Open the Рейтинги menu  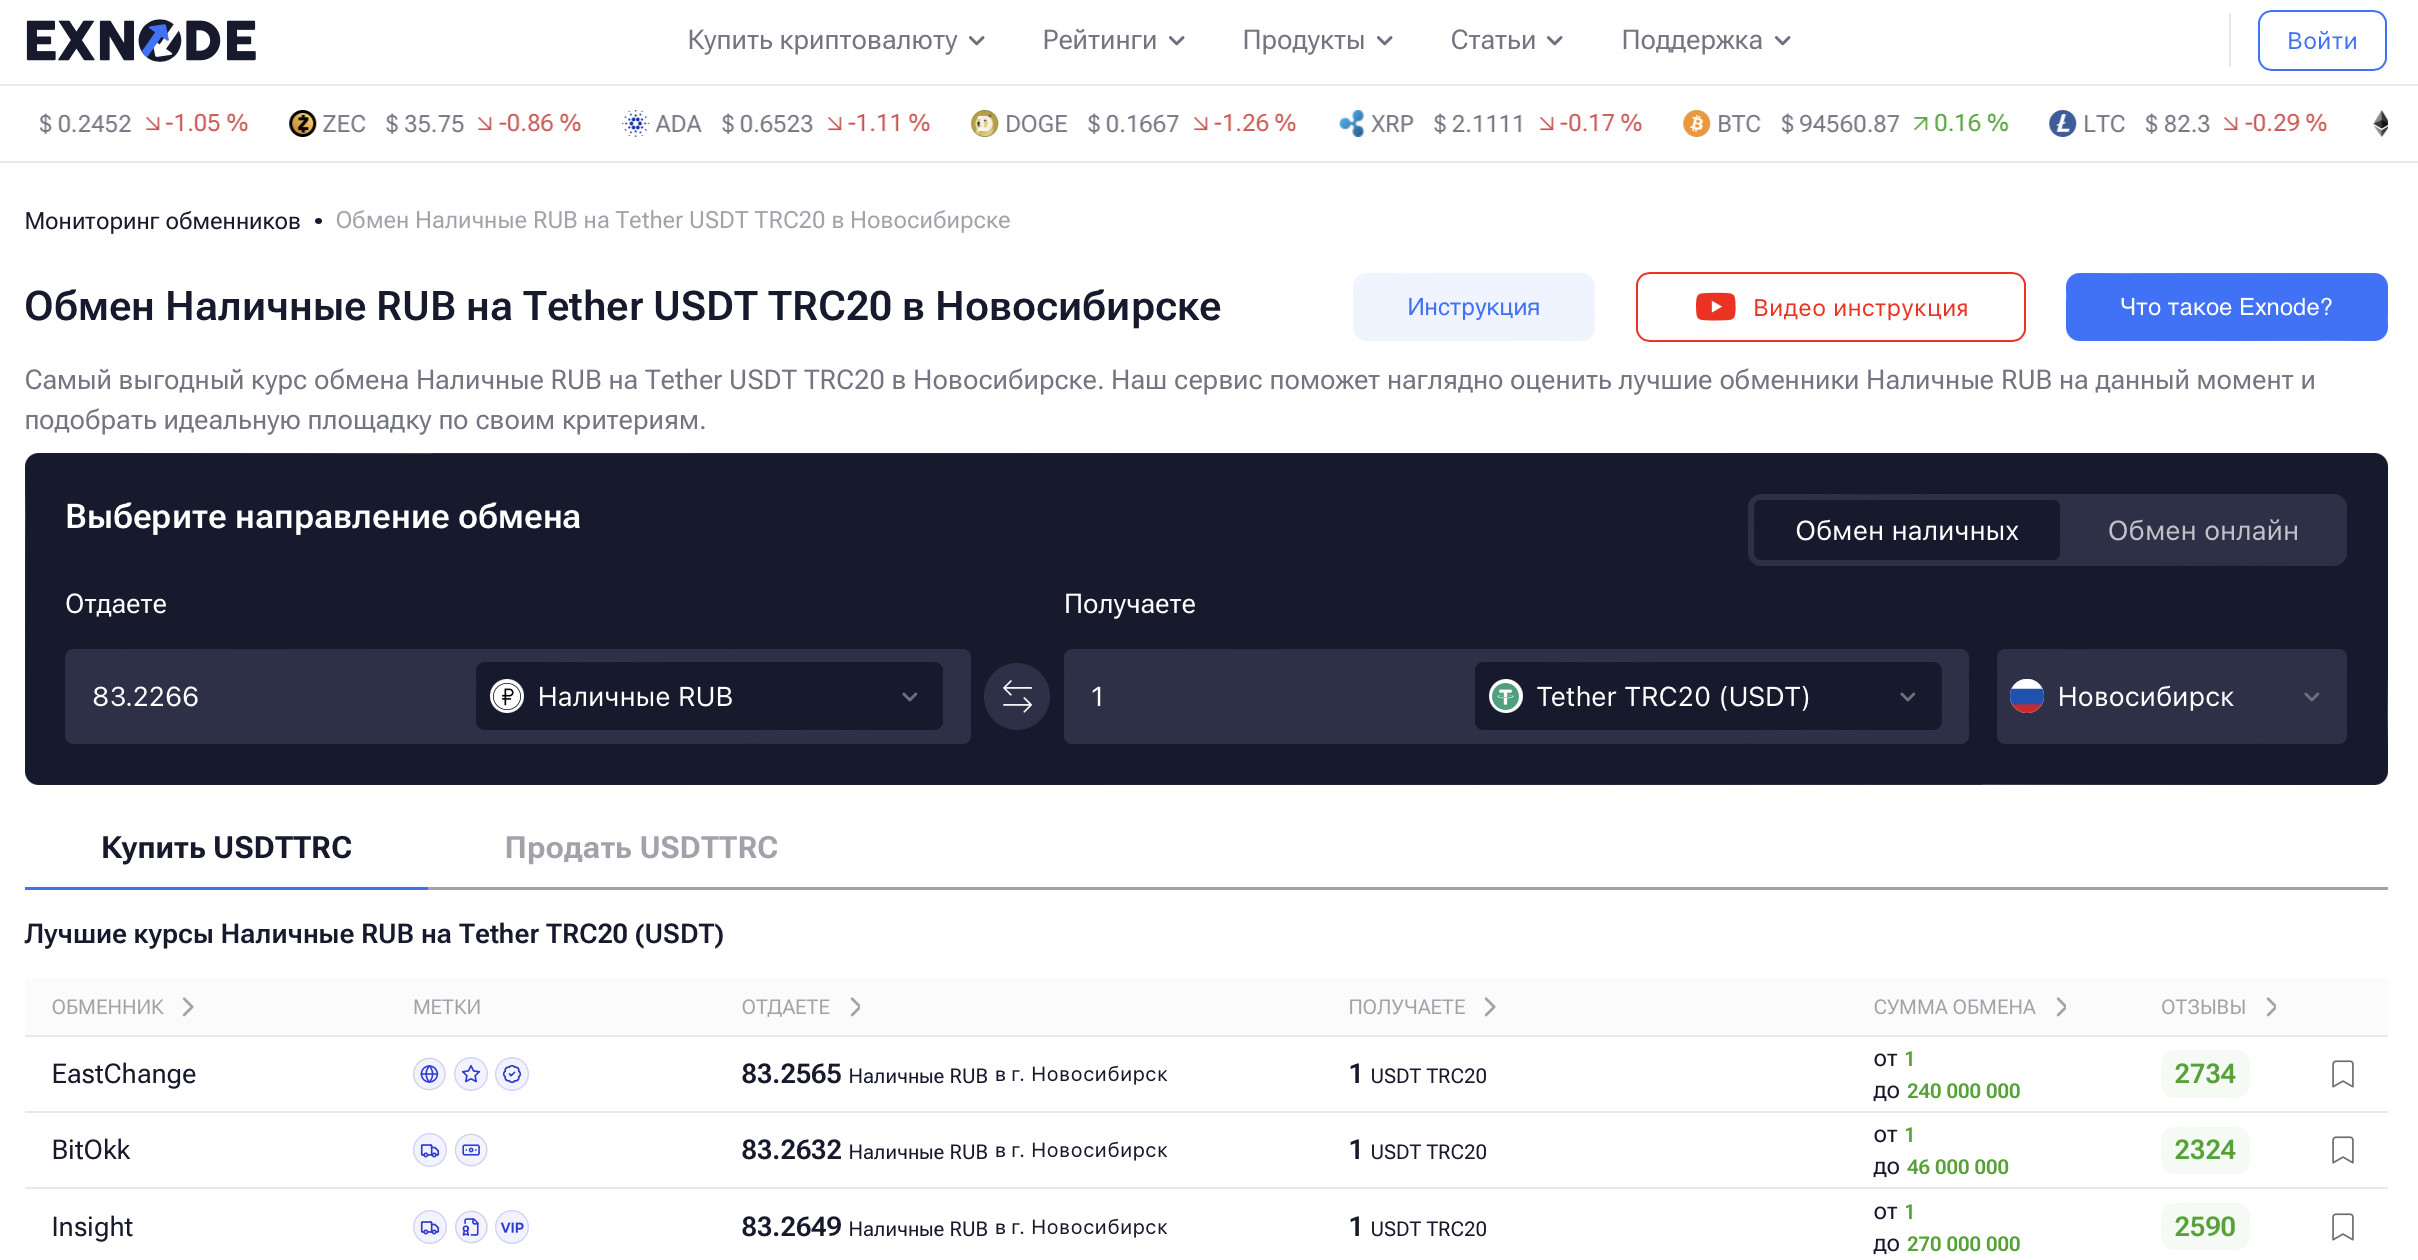[x=1113, y=40]
